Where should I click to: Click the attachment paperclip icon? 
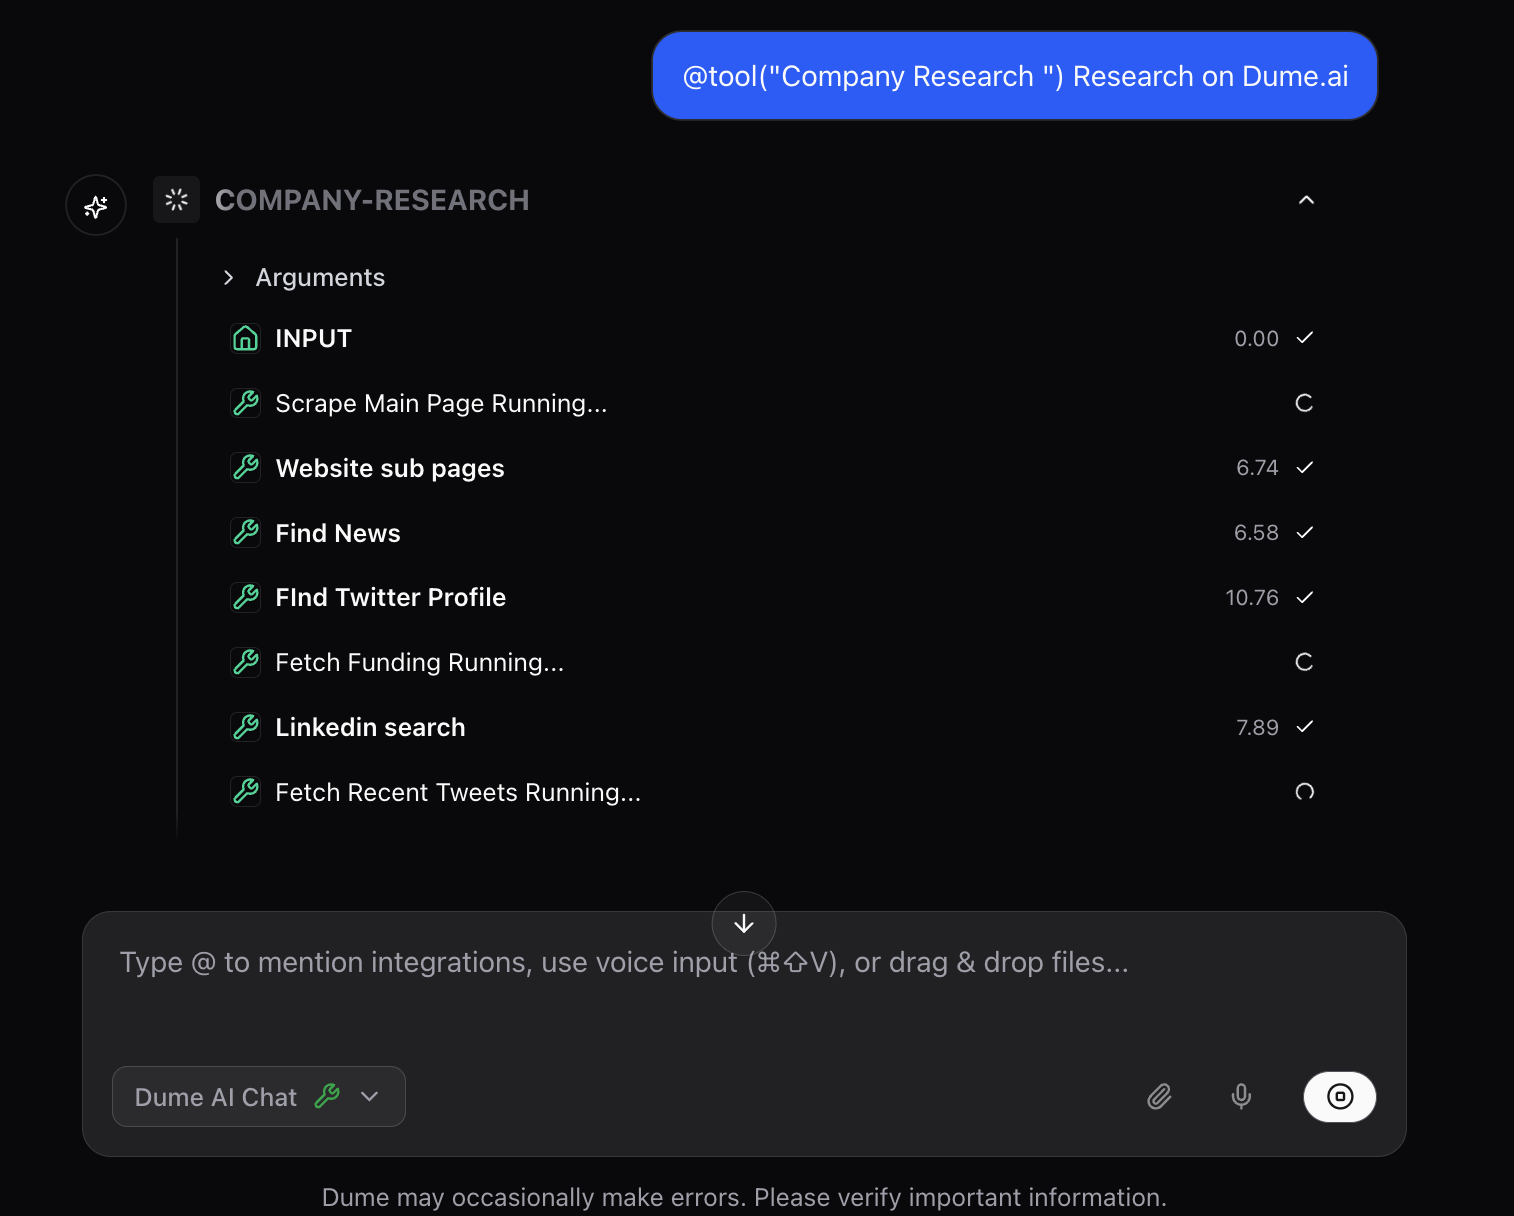click(x=1159, y=1096)
